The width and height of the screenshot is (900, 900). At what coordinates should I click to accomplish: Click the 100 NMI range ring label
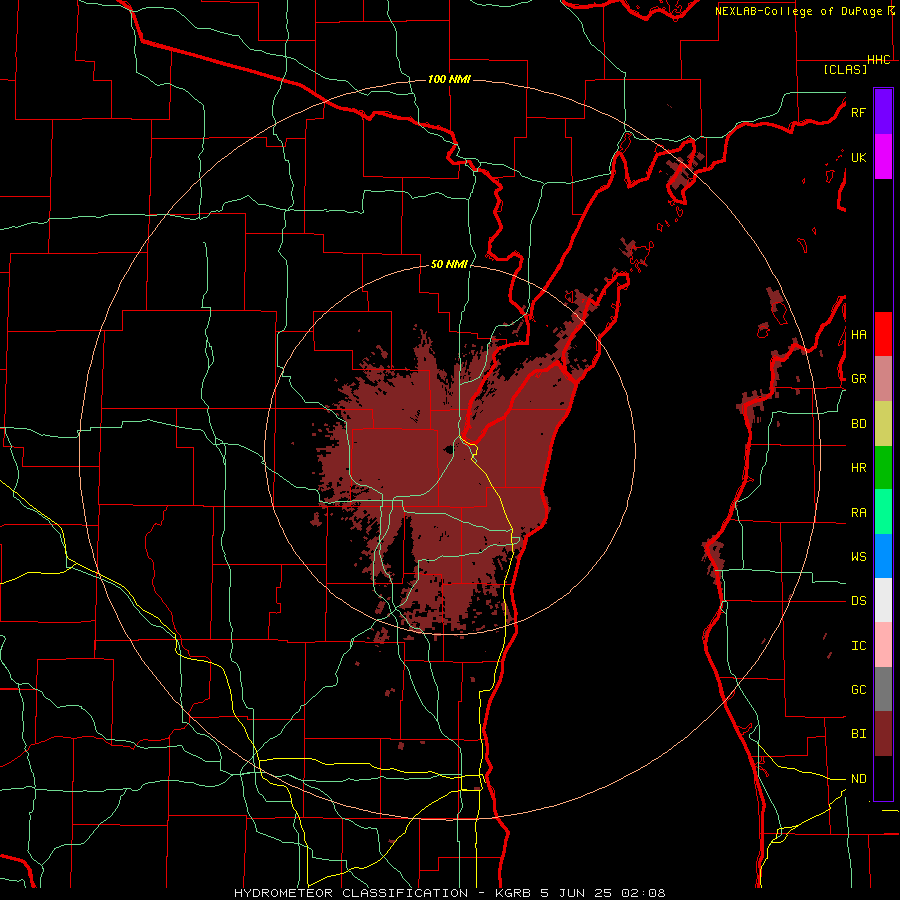click(x=449, y=79)
